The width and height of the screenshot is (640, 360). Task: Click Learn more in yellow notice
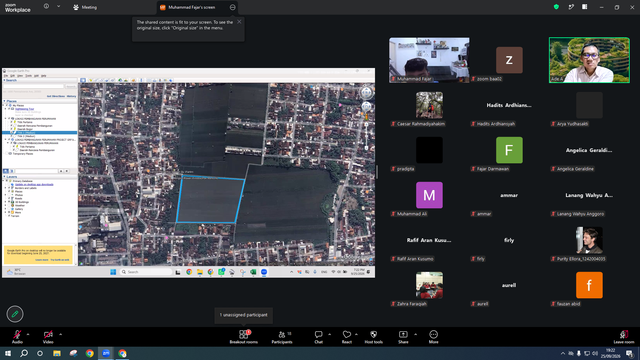(x=42, y=260)
